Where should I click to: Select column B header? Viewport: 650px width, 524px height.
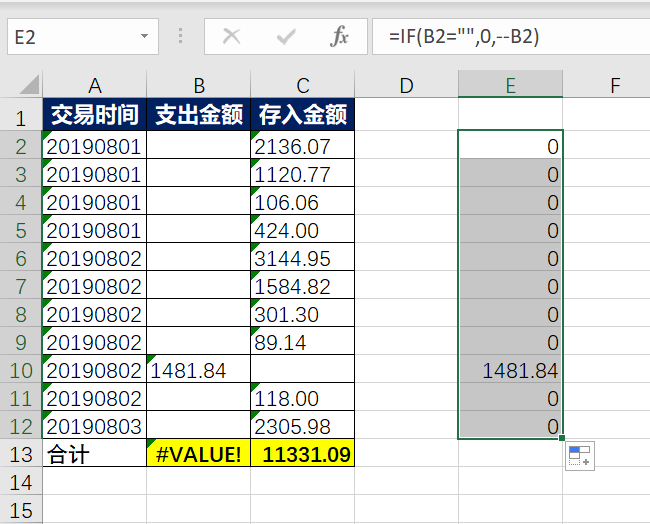pyautogui.click(x=199, y=85)
